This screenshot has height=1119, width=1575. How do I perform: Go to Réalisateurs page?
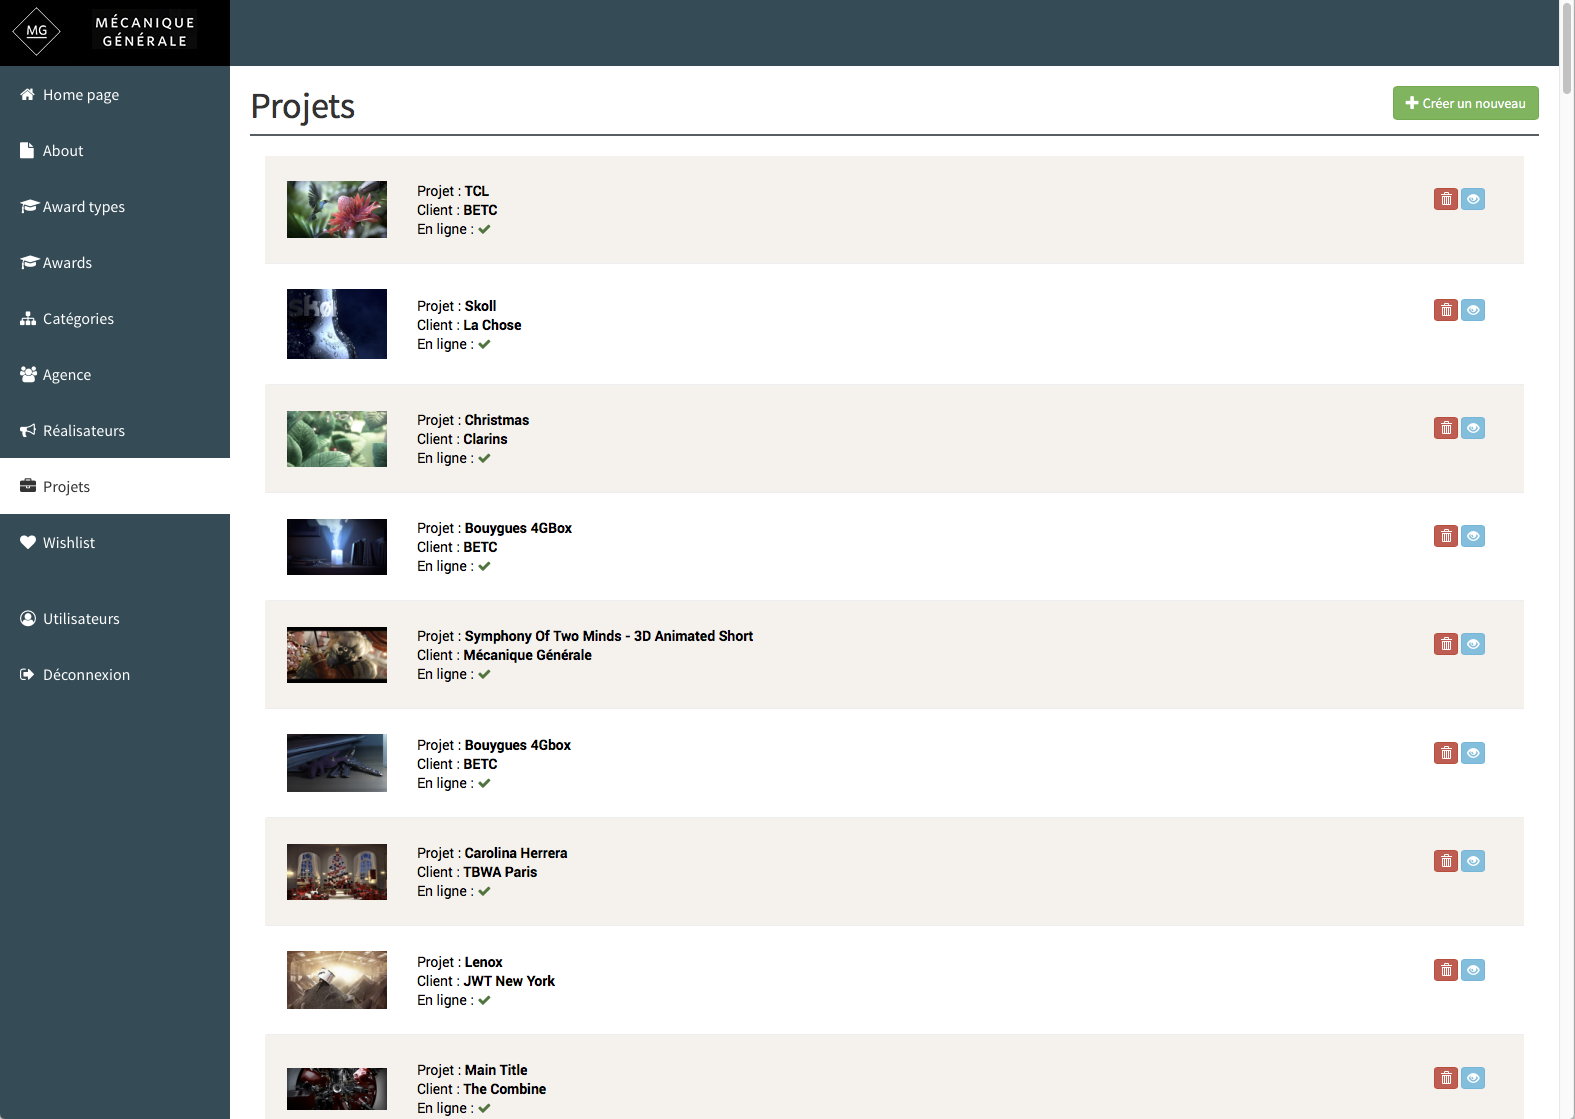pyautogui.click(x=115, y=431)
